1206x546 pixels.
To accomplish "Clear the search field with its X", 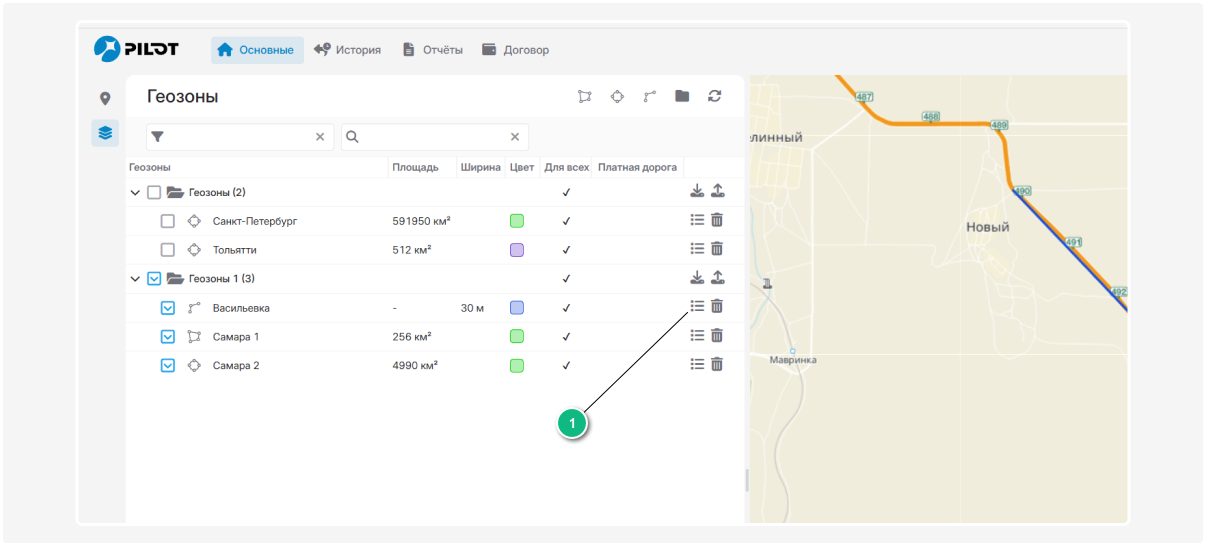I will coord(515,137).
